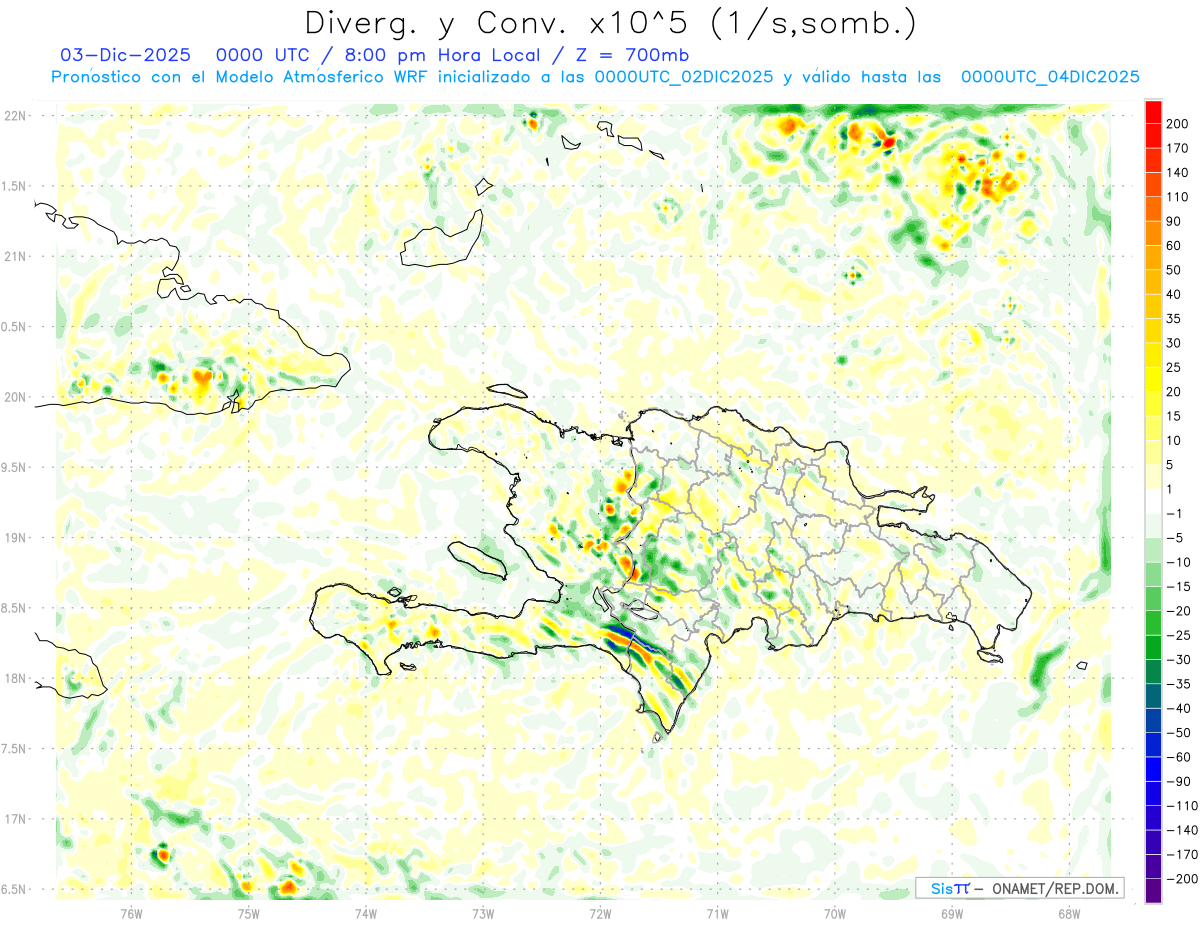This screenshot has width=1200, height=927.
Task: Click the 20N latitude axis label
Action: click(15, 397)
